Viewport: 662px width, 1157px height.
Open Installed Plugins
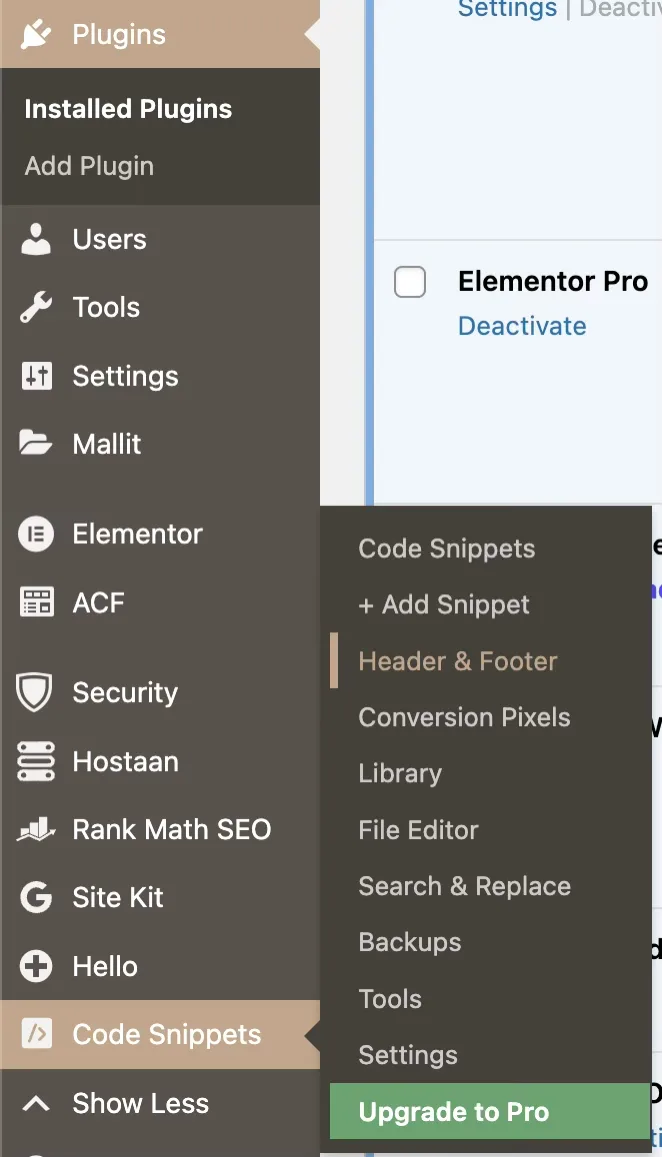point(127,108)
